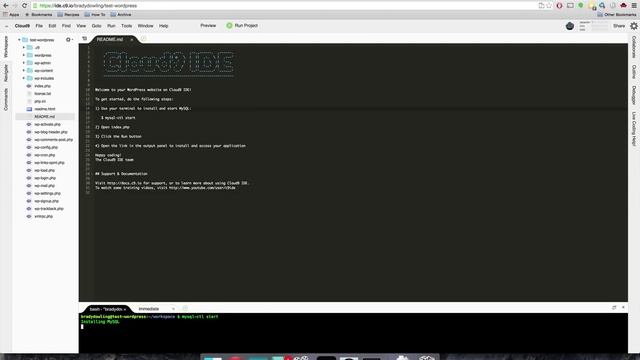Click the user avatar icon
640x360 pixels.
click(x=570, y=26)
